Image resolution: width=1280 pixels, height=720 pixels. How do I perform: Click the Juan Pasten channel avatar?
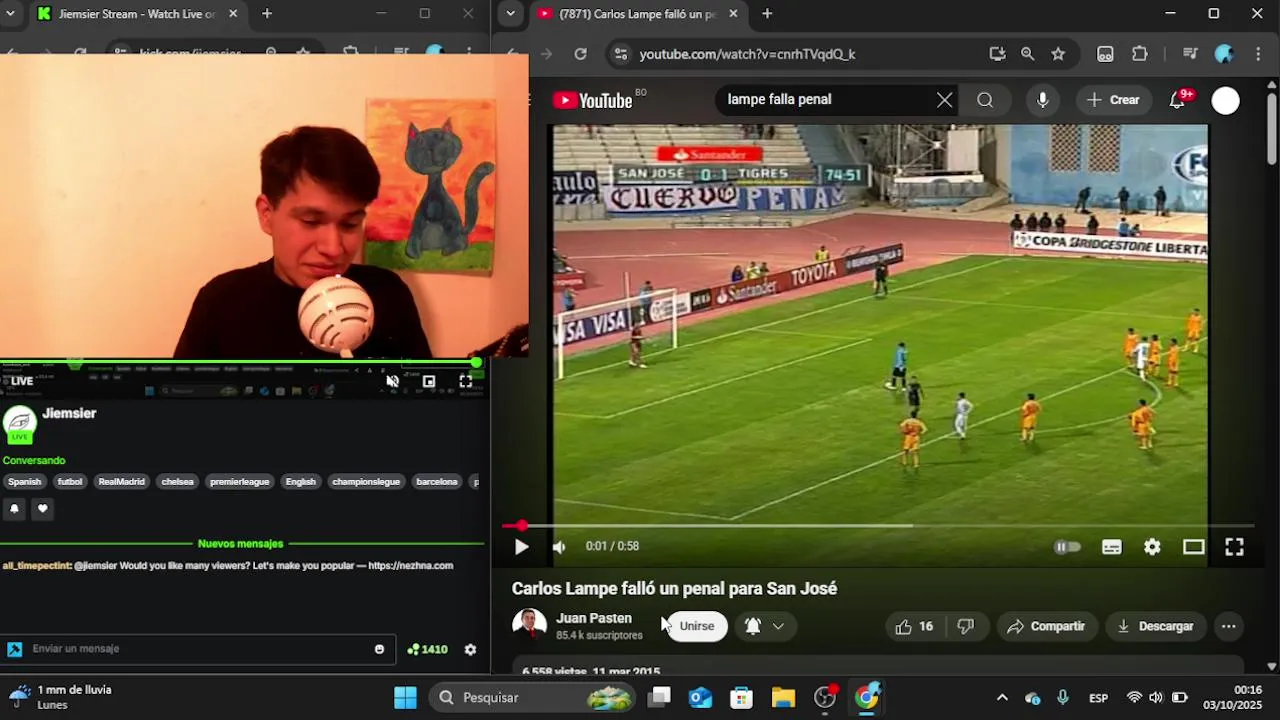529,625
